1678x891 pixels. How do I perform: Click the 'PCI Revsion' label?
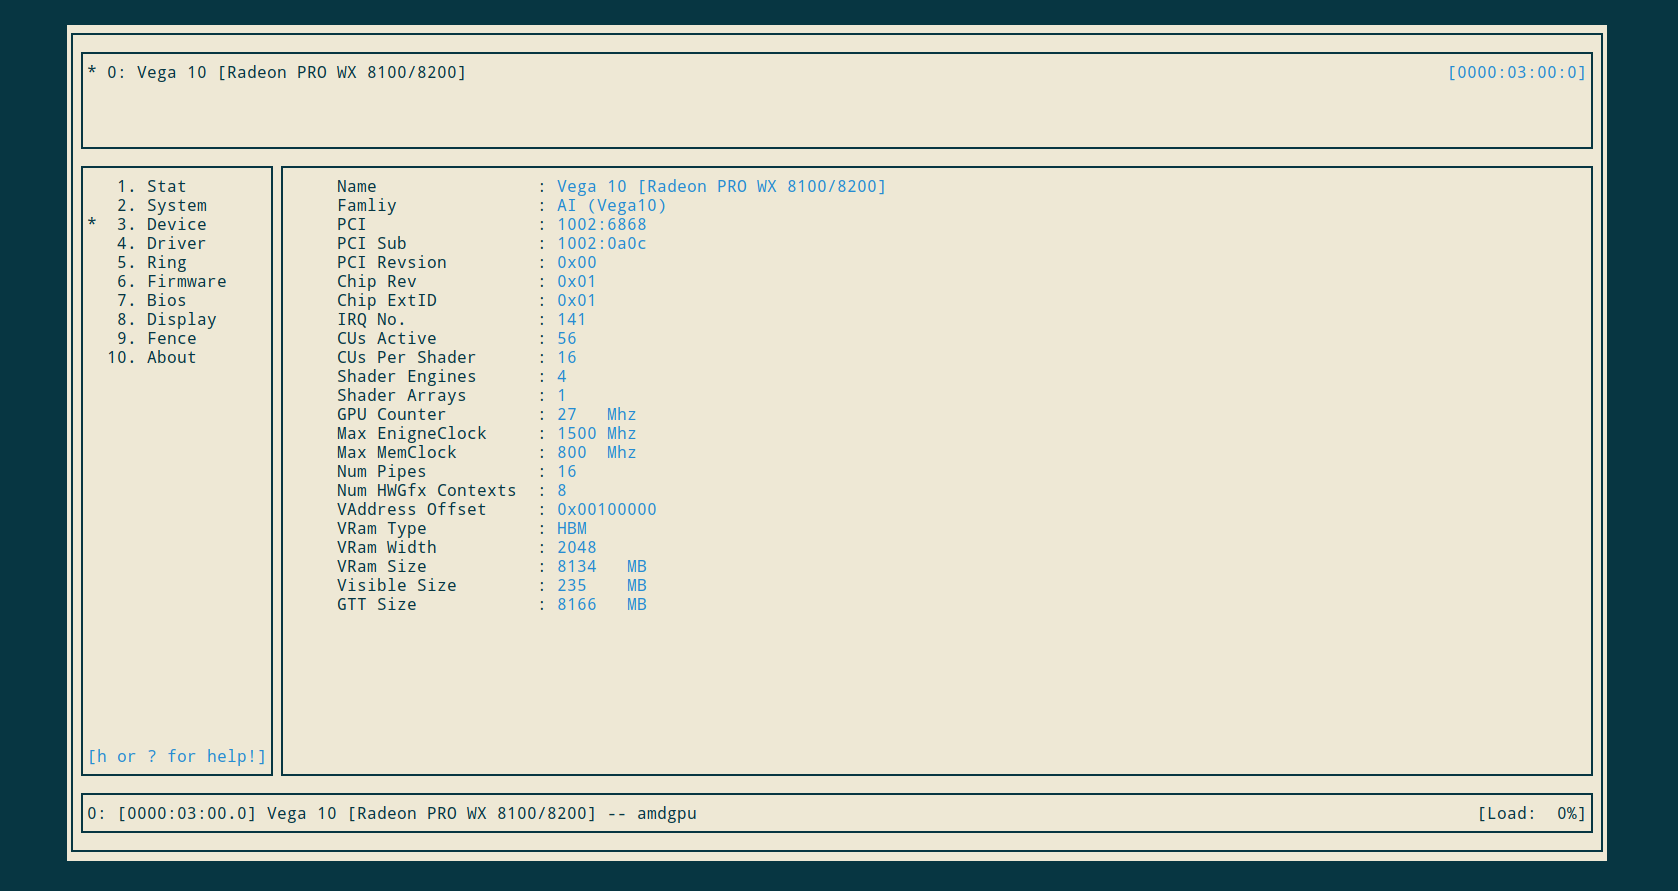(x=392, y=262)
